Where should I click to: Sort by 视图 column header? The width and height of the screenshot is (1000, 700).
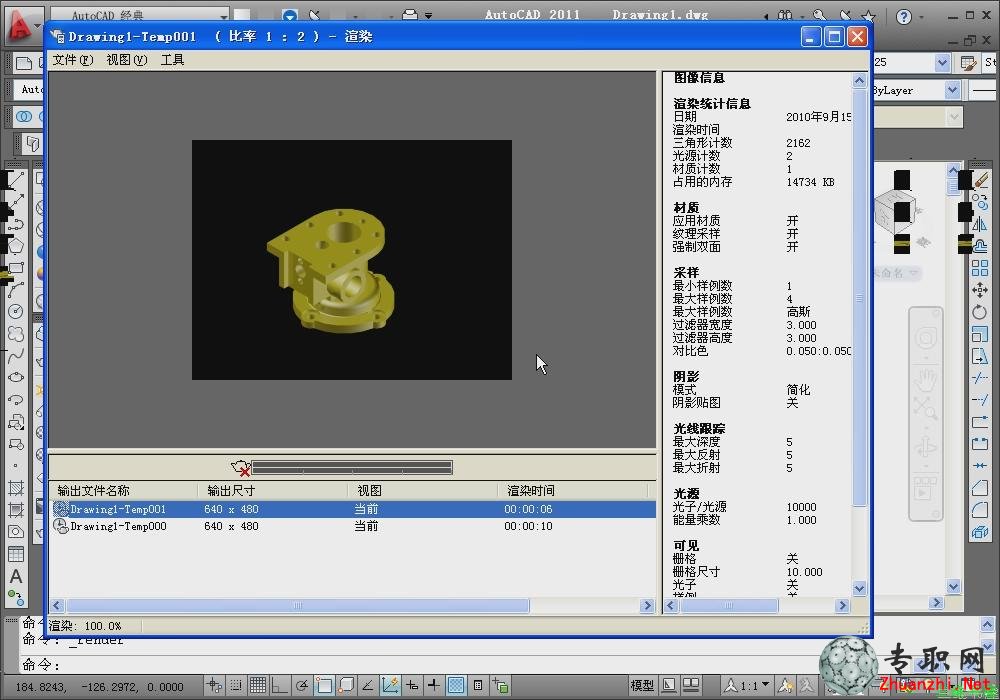(x=422, y=490)
